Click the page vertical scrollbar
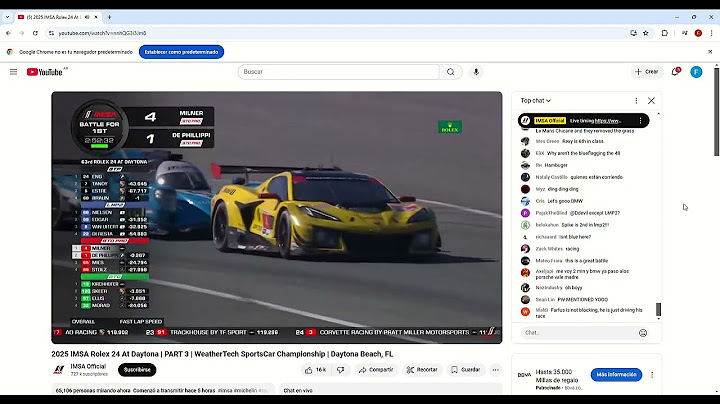Viewport: 720px width, 404px height. [716, 112]
